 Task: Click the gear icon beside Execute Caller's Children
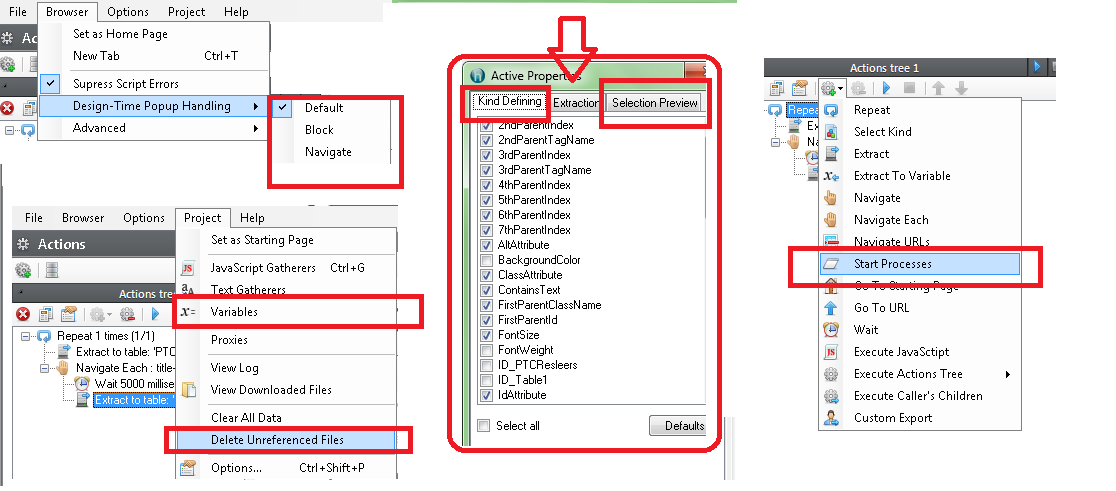pyautogui.click(x=831, y=396)
